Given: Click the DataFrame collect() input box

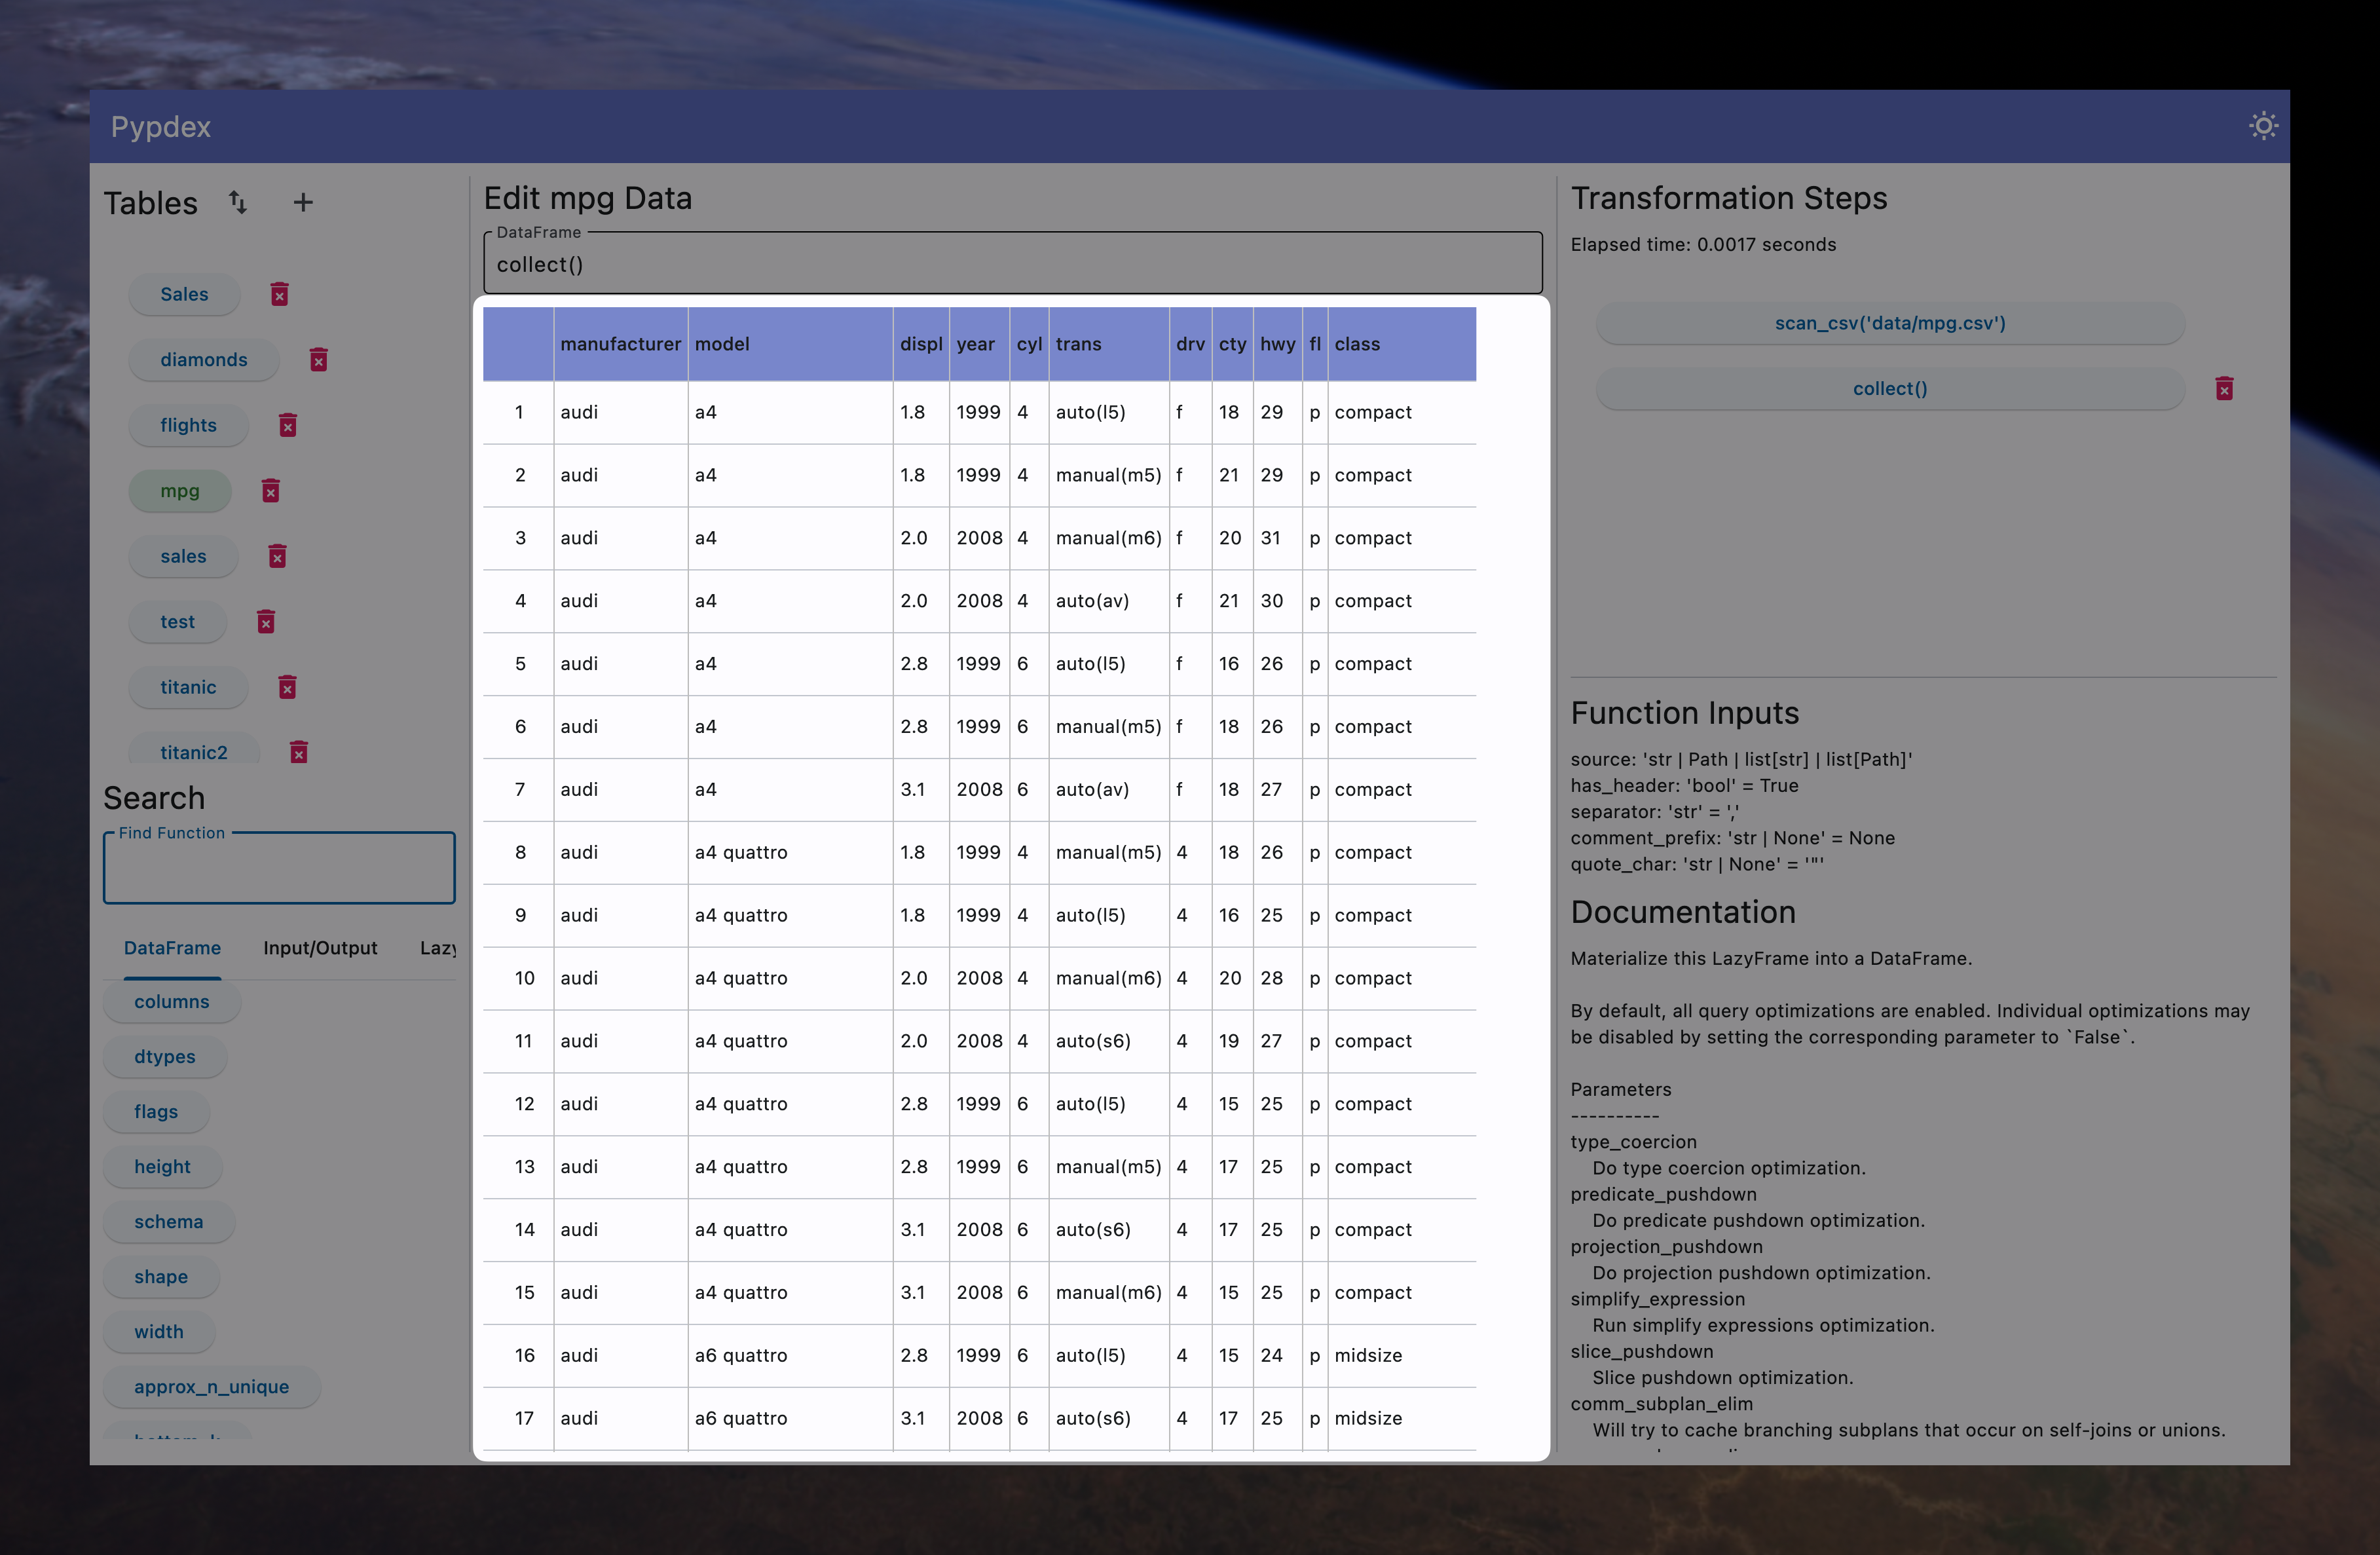Looking at the screenshot, I should coord(1012,265).
